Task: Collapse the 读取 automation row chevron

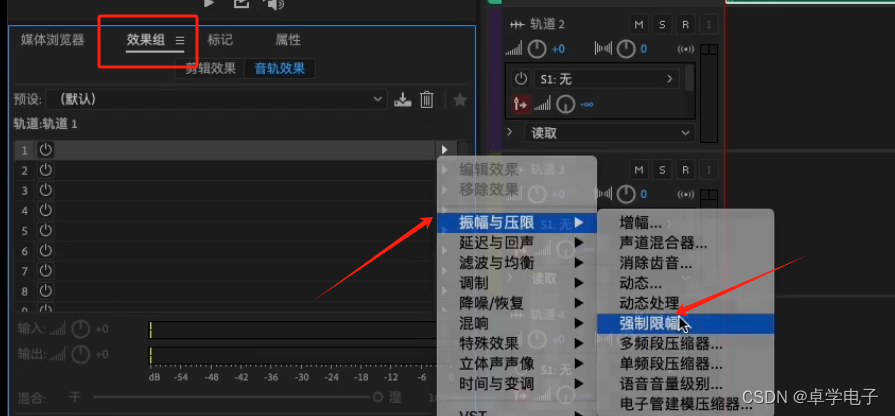Action: coord(510,132)
